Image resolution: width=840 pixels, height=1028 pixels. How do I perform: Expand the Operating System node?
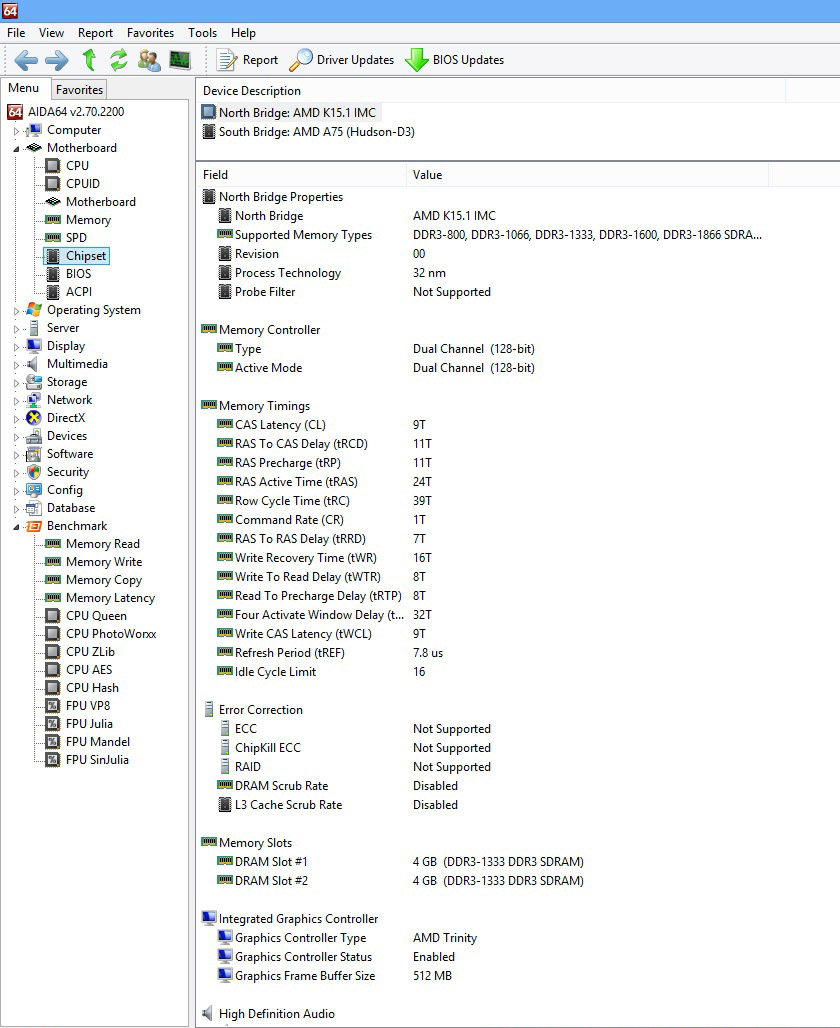(x=17, y=311)
